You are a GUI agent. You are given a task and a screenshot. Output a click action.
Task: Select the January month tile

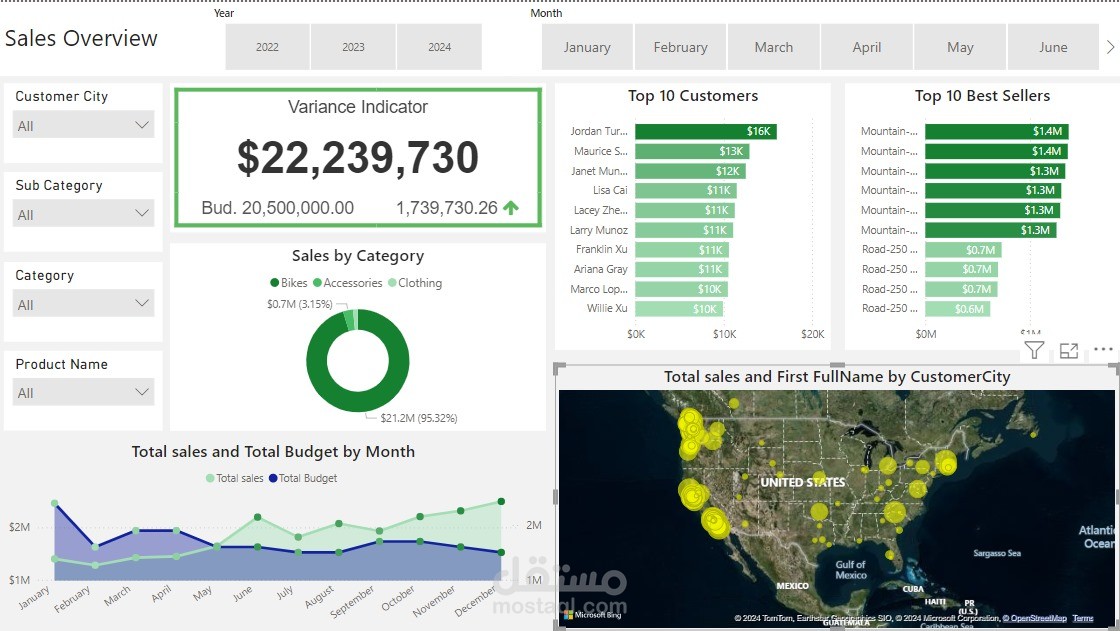pos(587,47)
